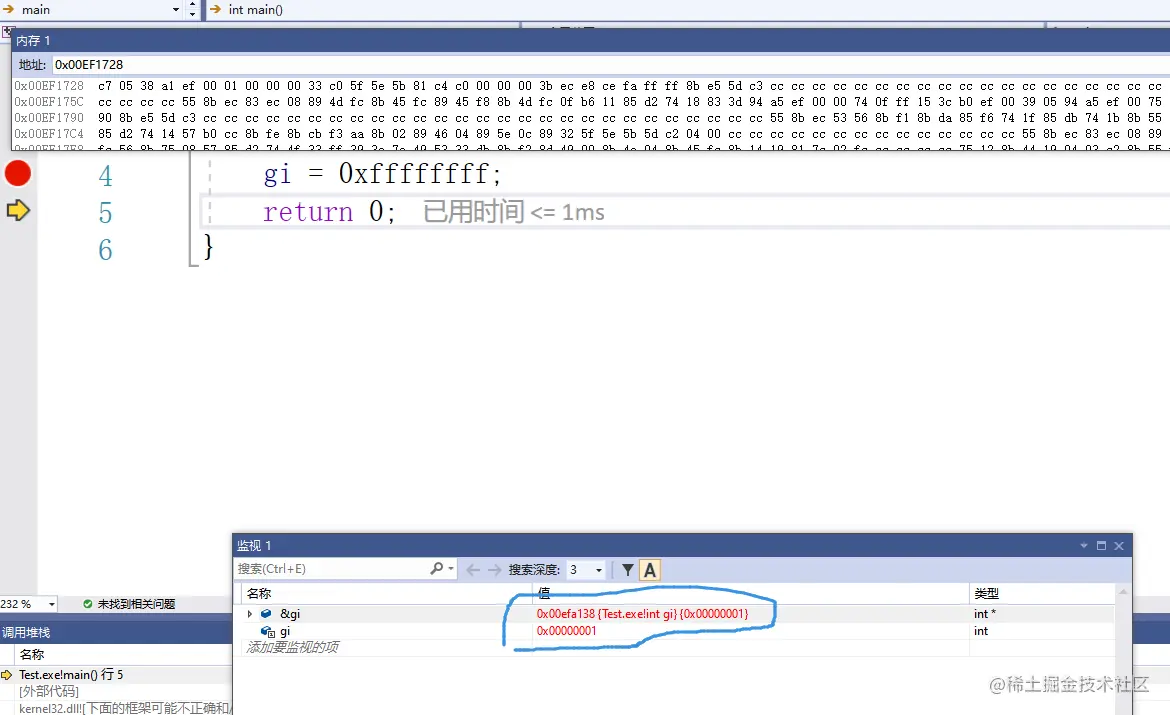
Task: Click the 名称 column header in call stack
Action: (x=31, y=655)
